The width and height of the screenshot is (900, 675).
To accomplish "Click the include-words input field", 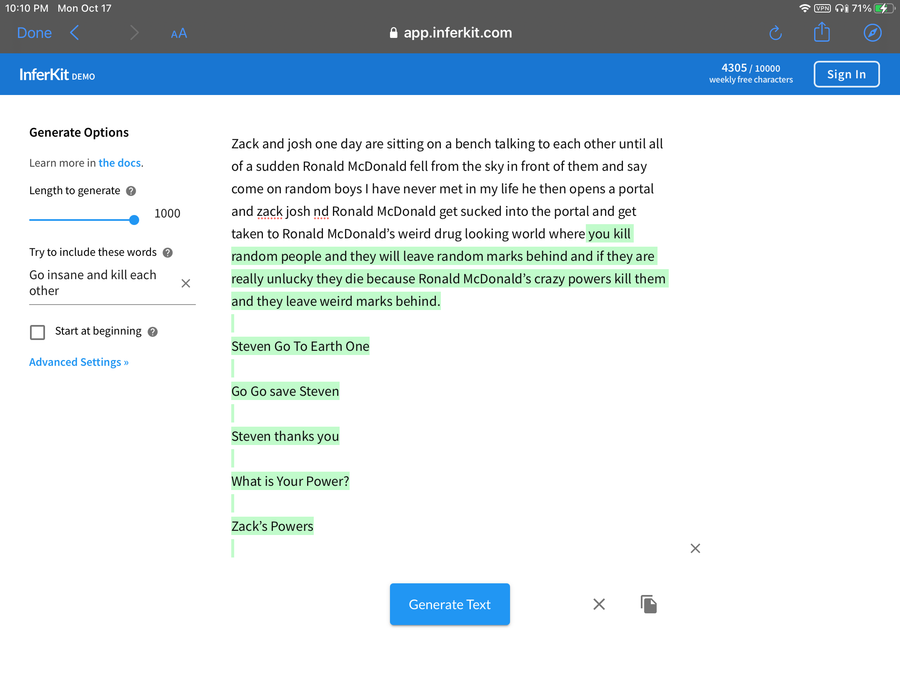I will pos(102,283).
